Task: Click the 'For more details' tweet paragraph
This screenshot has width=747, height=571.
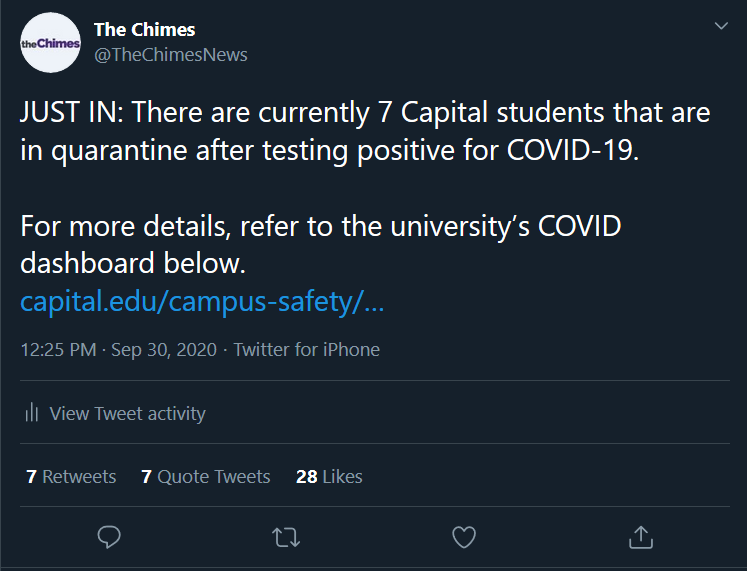Action: tap(321, 245)
